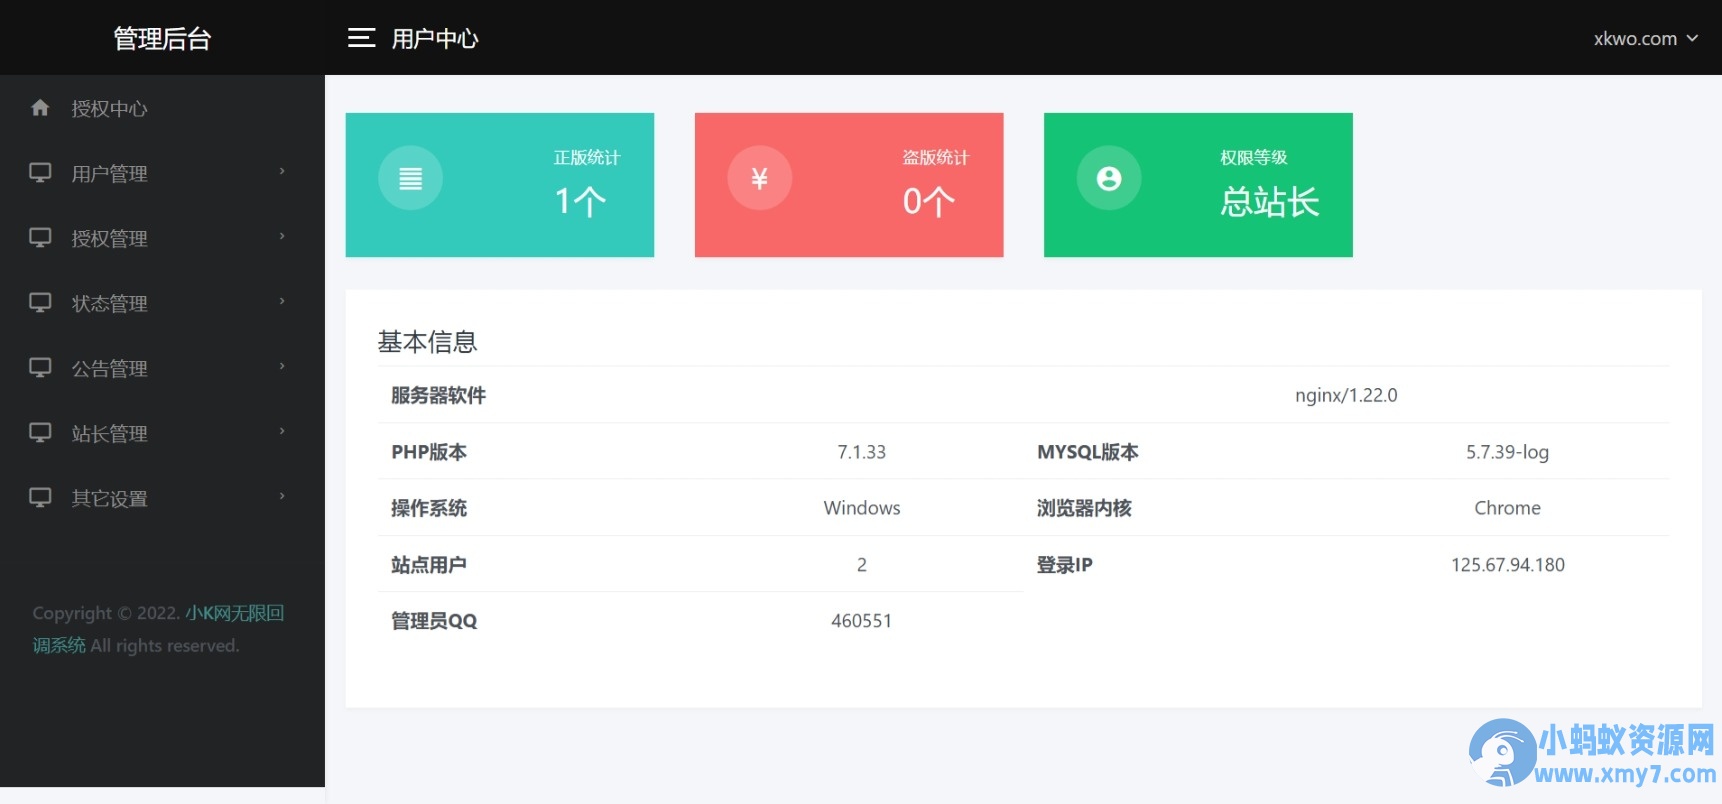Screen dimensions: 1722x804
Task: Click the 1个 count in 正版统计
Action: (x=580, y=202)
